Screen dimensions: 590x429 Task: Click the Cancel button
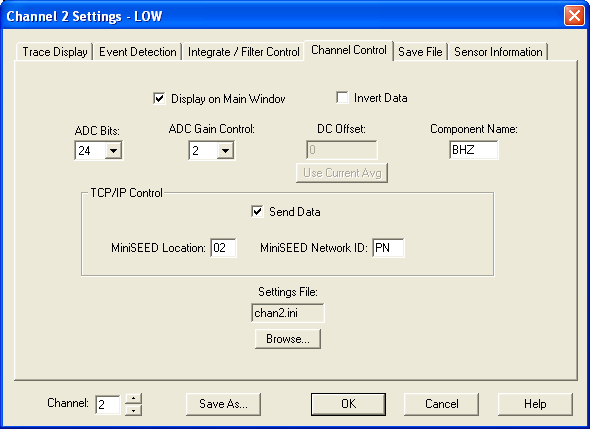click(441, 404)
